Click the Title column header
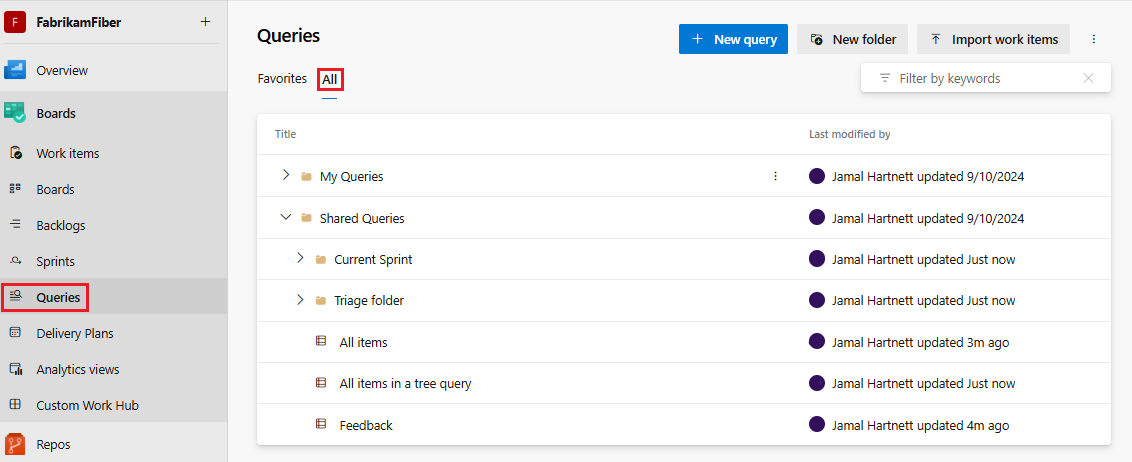This screenshot has width=1132, height=462. coord(285,134)
